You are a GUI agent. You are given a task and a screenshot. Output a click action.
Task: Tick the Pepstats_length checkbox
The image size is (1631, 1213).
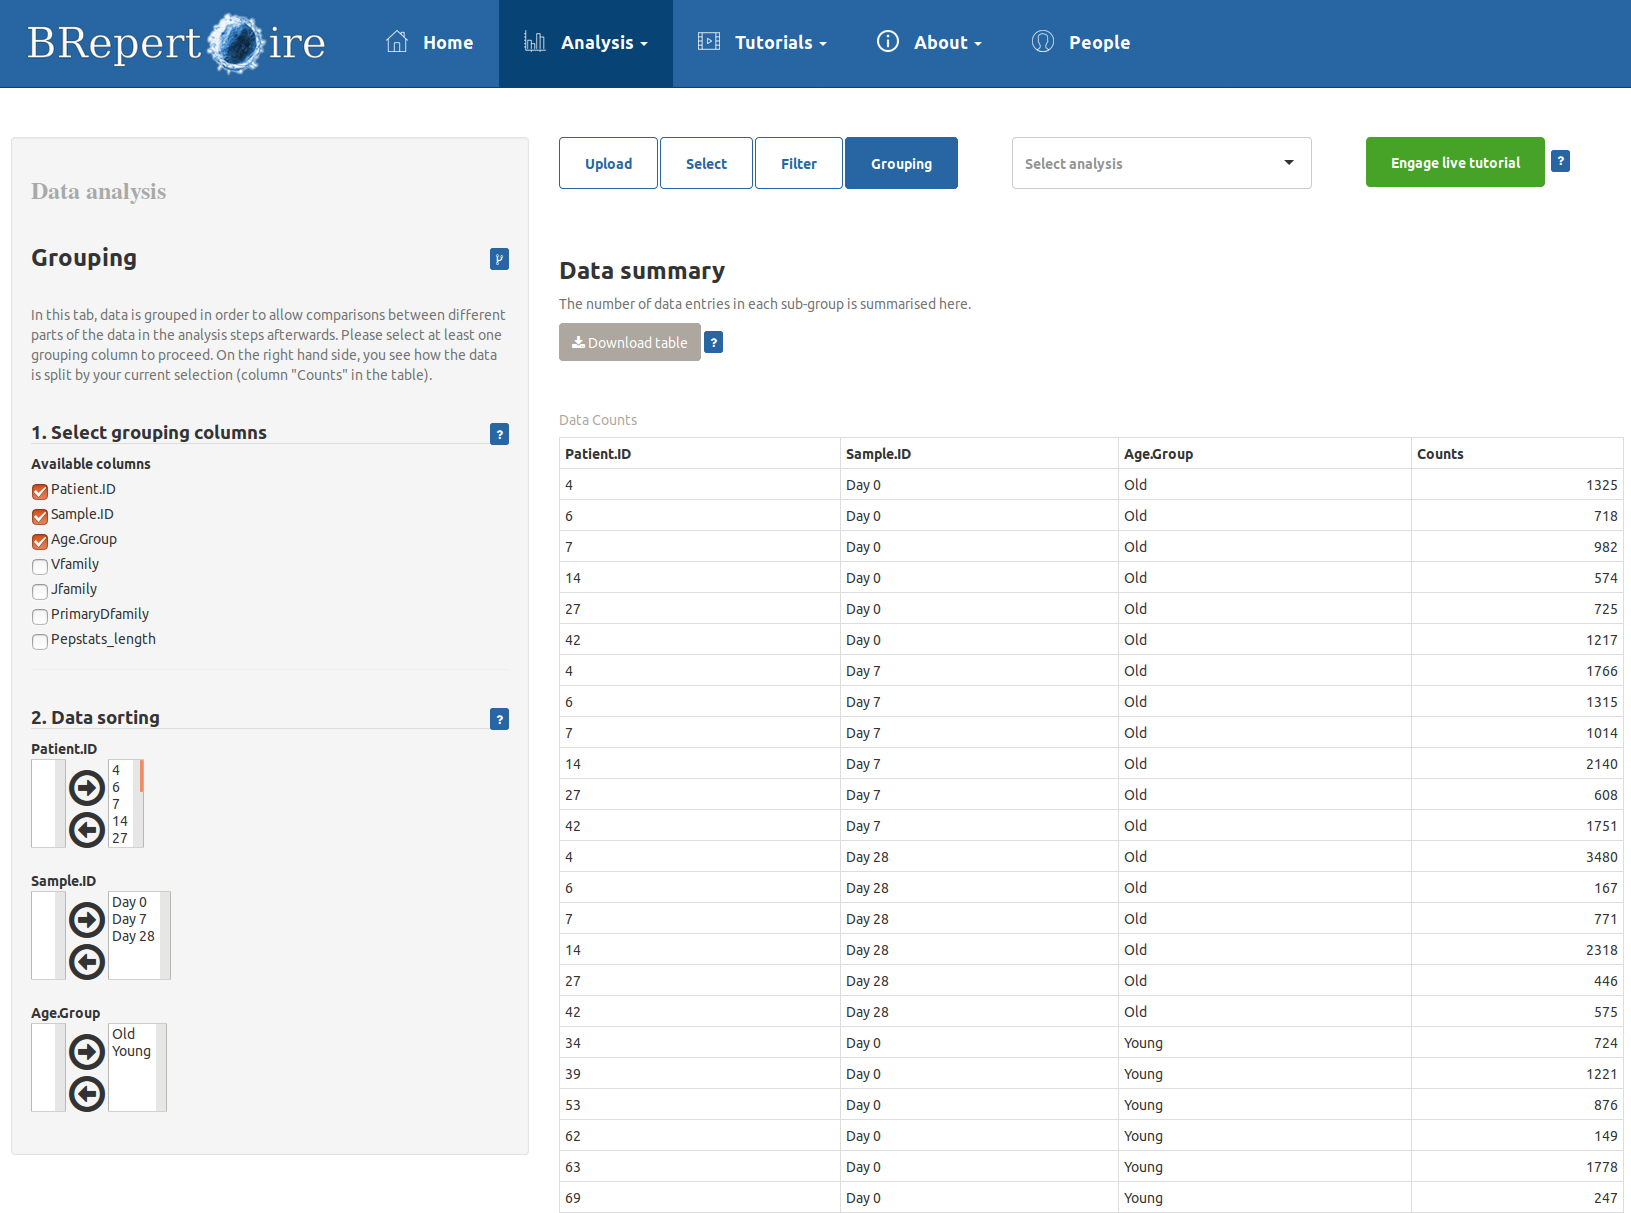coord(40,641)
